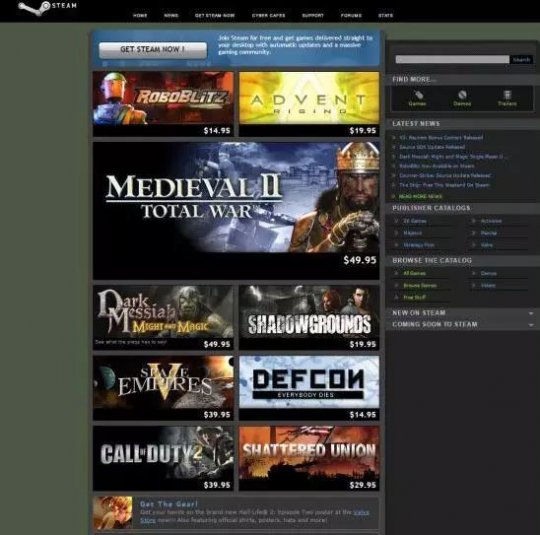
Task: Open the Advent Rising game banner
Action: (x=309, y=104)
